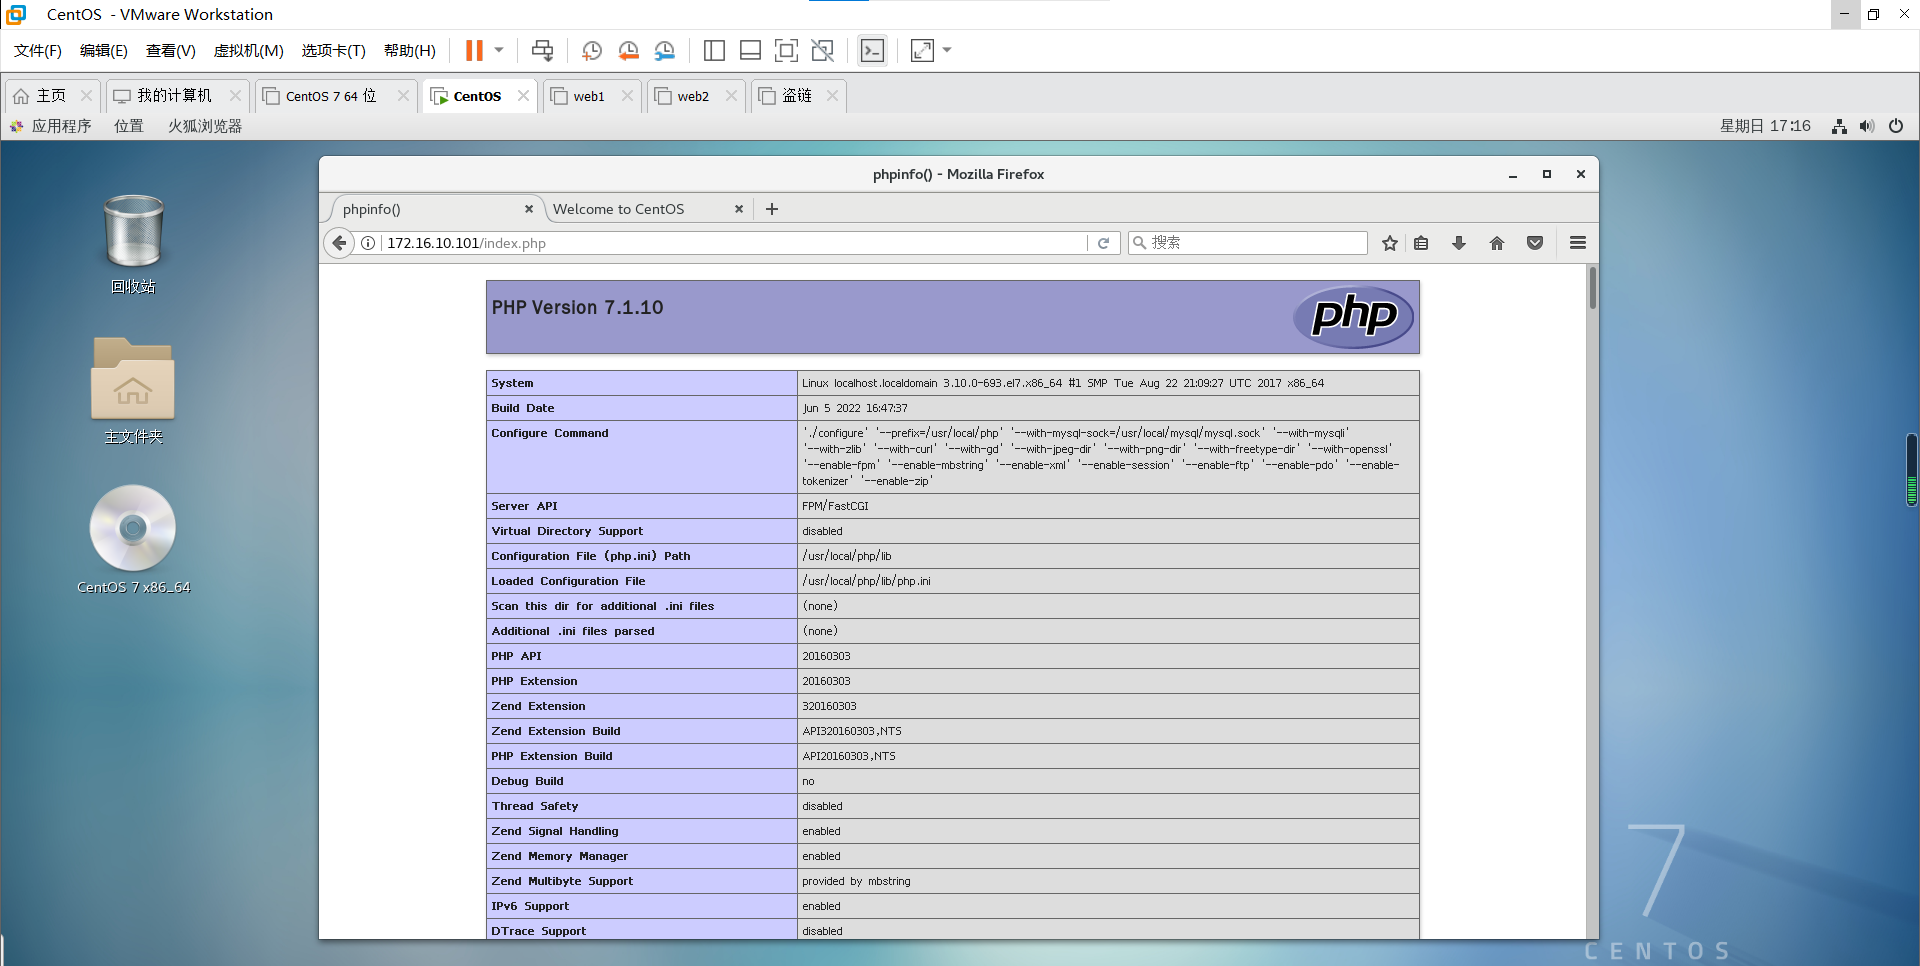
Task: Click the 'Thread Safety' row label
Action: pos(535,806)
